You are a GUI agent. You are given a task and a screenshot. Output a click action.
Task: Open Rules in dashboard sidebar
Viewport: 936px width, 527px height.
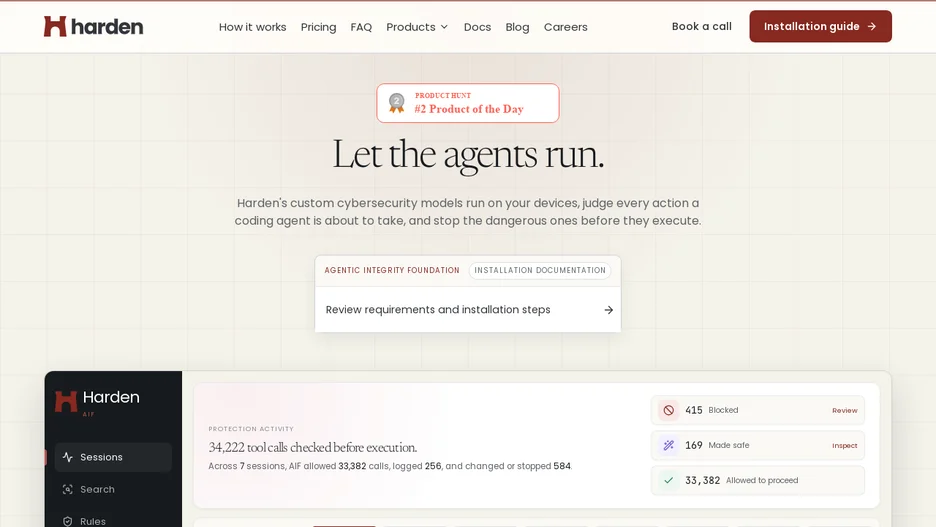pos(113,521)
